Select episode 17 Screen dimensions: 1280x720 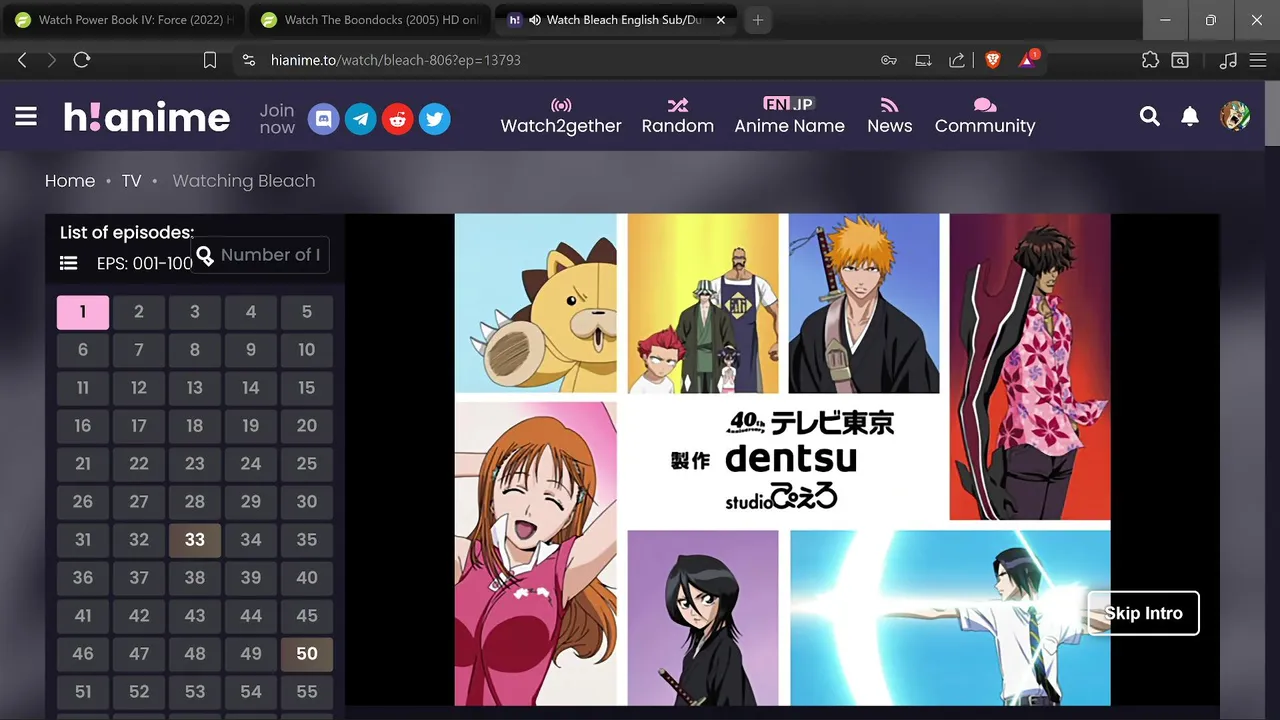click(x=139, y=426)
